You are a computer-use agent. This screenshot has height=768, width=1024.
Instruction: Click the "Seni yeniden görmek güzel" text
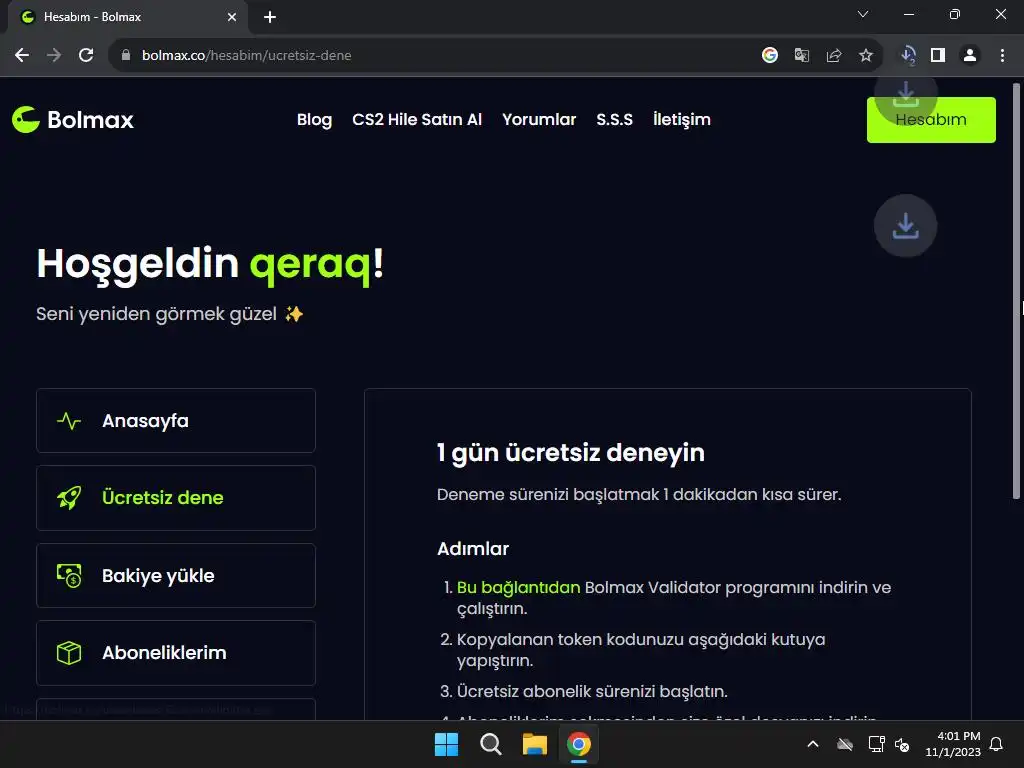157,314
